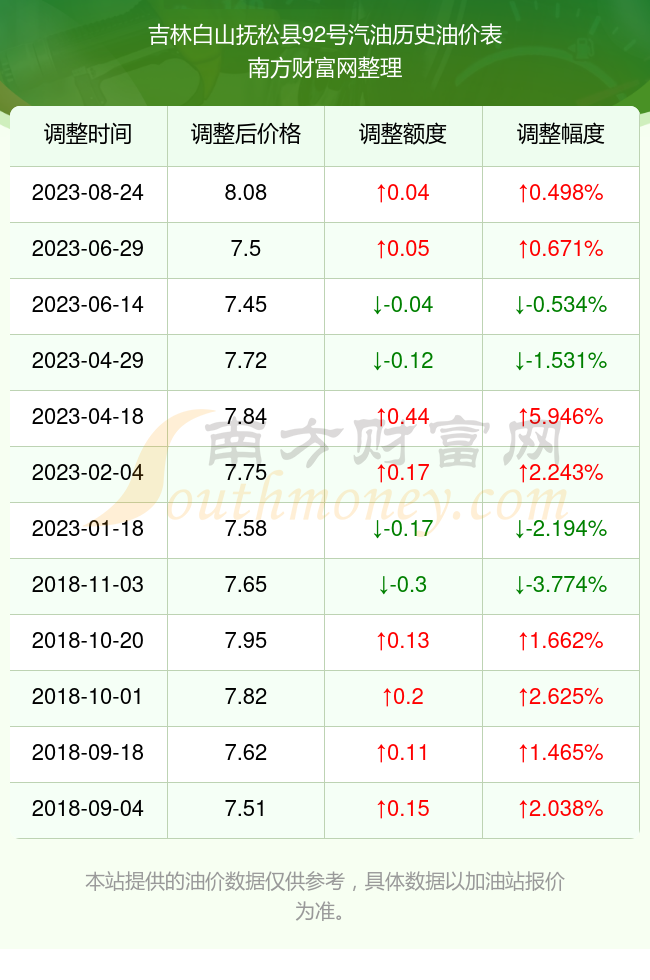Click the red ↑0.05 adjustment value
650x980 pixels.
click(403, 249)
